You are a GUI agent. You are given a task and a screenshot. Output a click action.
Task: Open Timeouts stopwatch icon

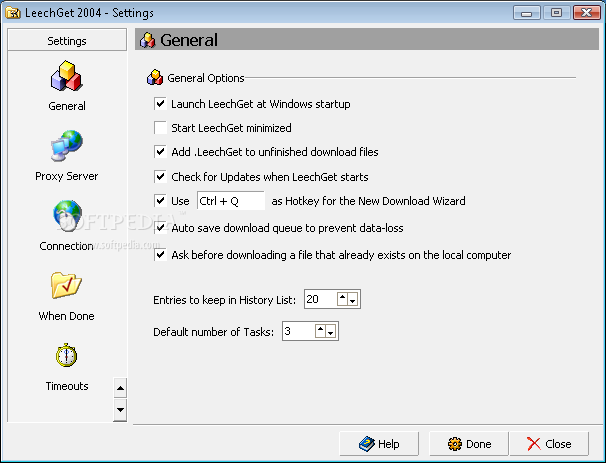[66, 355]
